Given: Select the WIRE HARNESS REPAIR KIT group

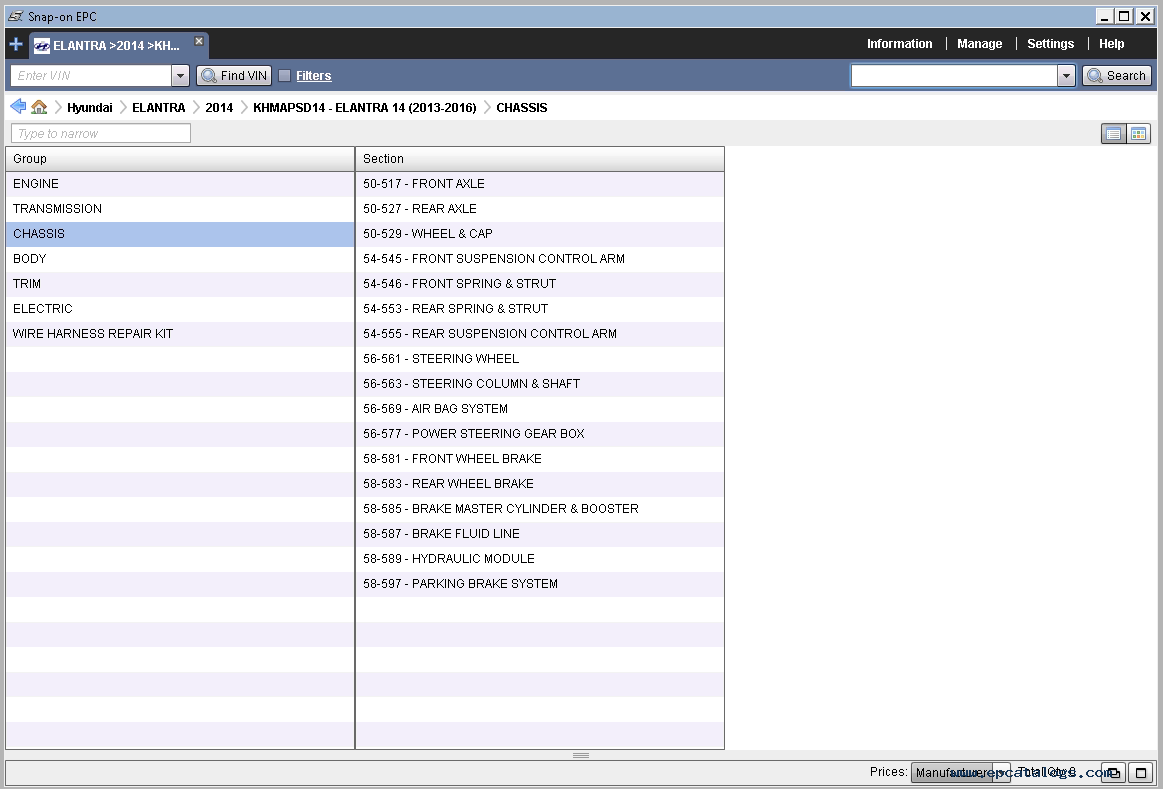Looking at the screenshot, I should tap(180, 334).
